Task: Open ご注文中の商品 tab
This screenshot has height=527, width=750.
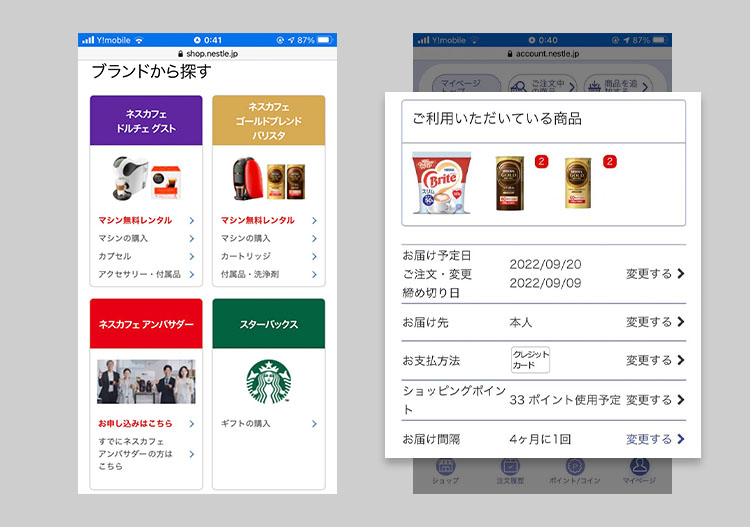Action: point(542,85)
